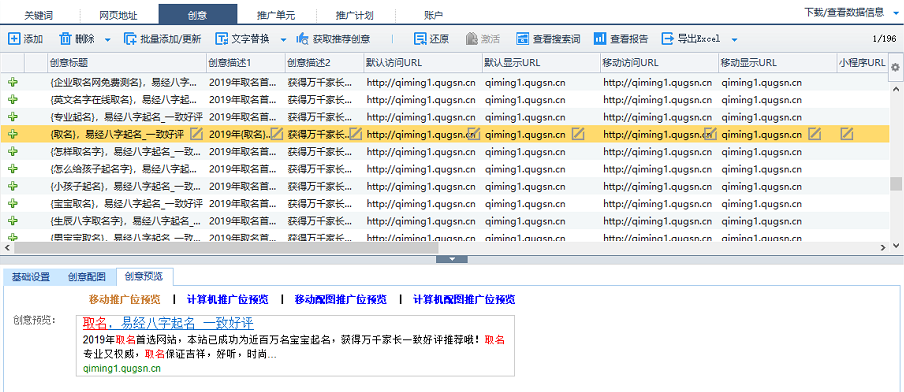Edit 小程序URL pencil icon in selected row

coord(846,134)
